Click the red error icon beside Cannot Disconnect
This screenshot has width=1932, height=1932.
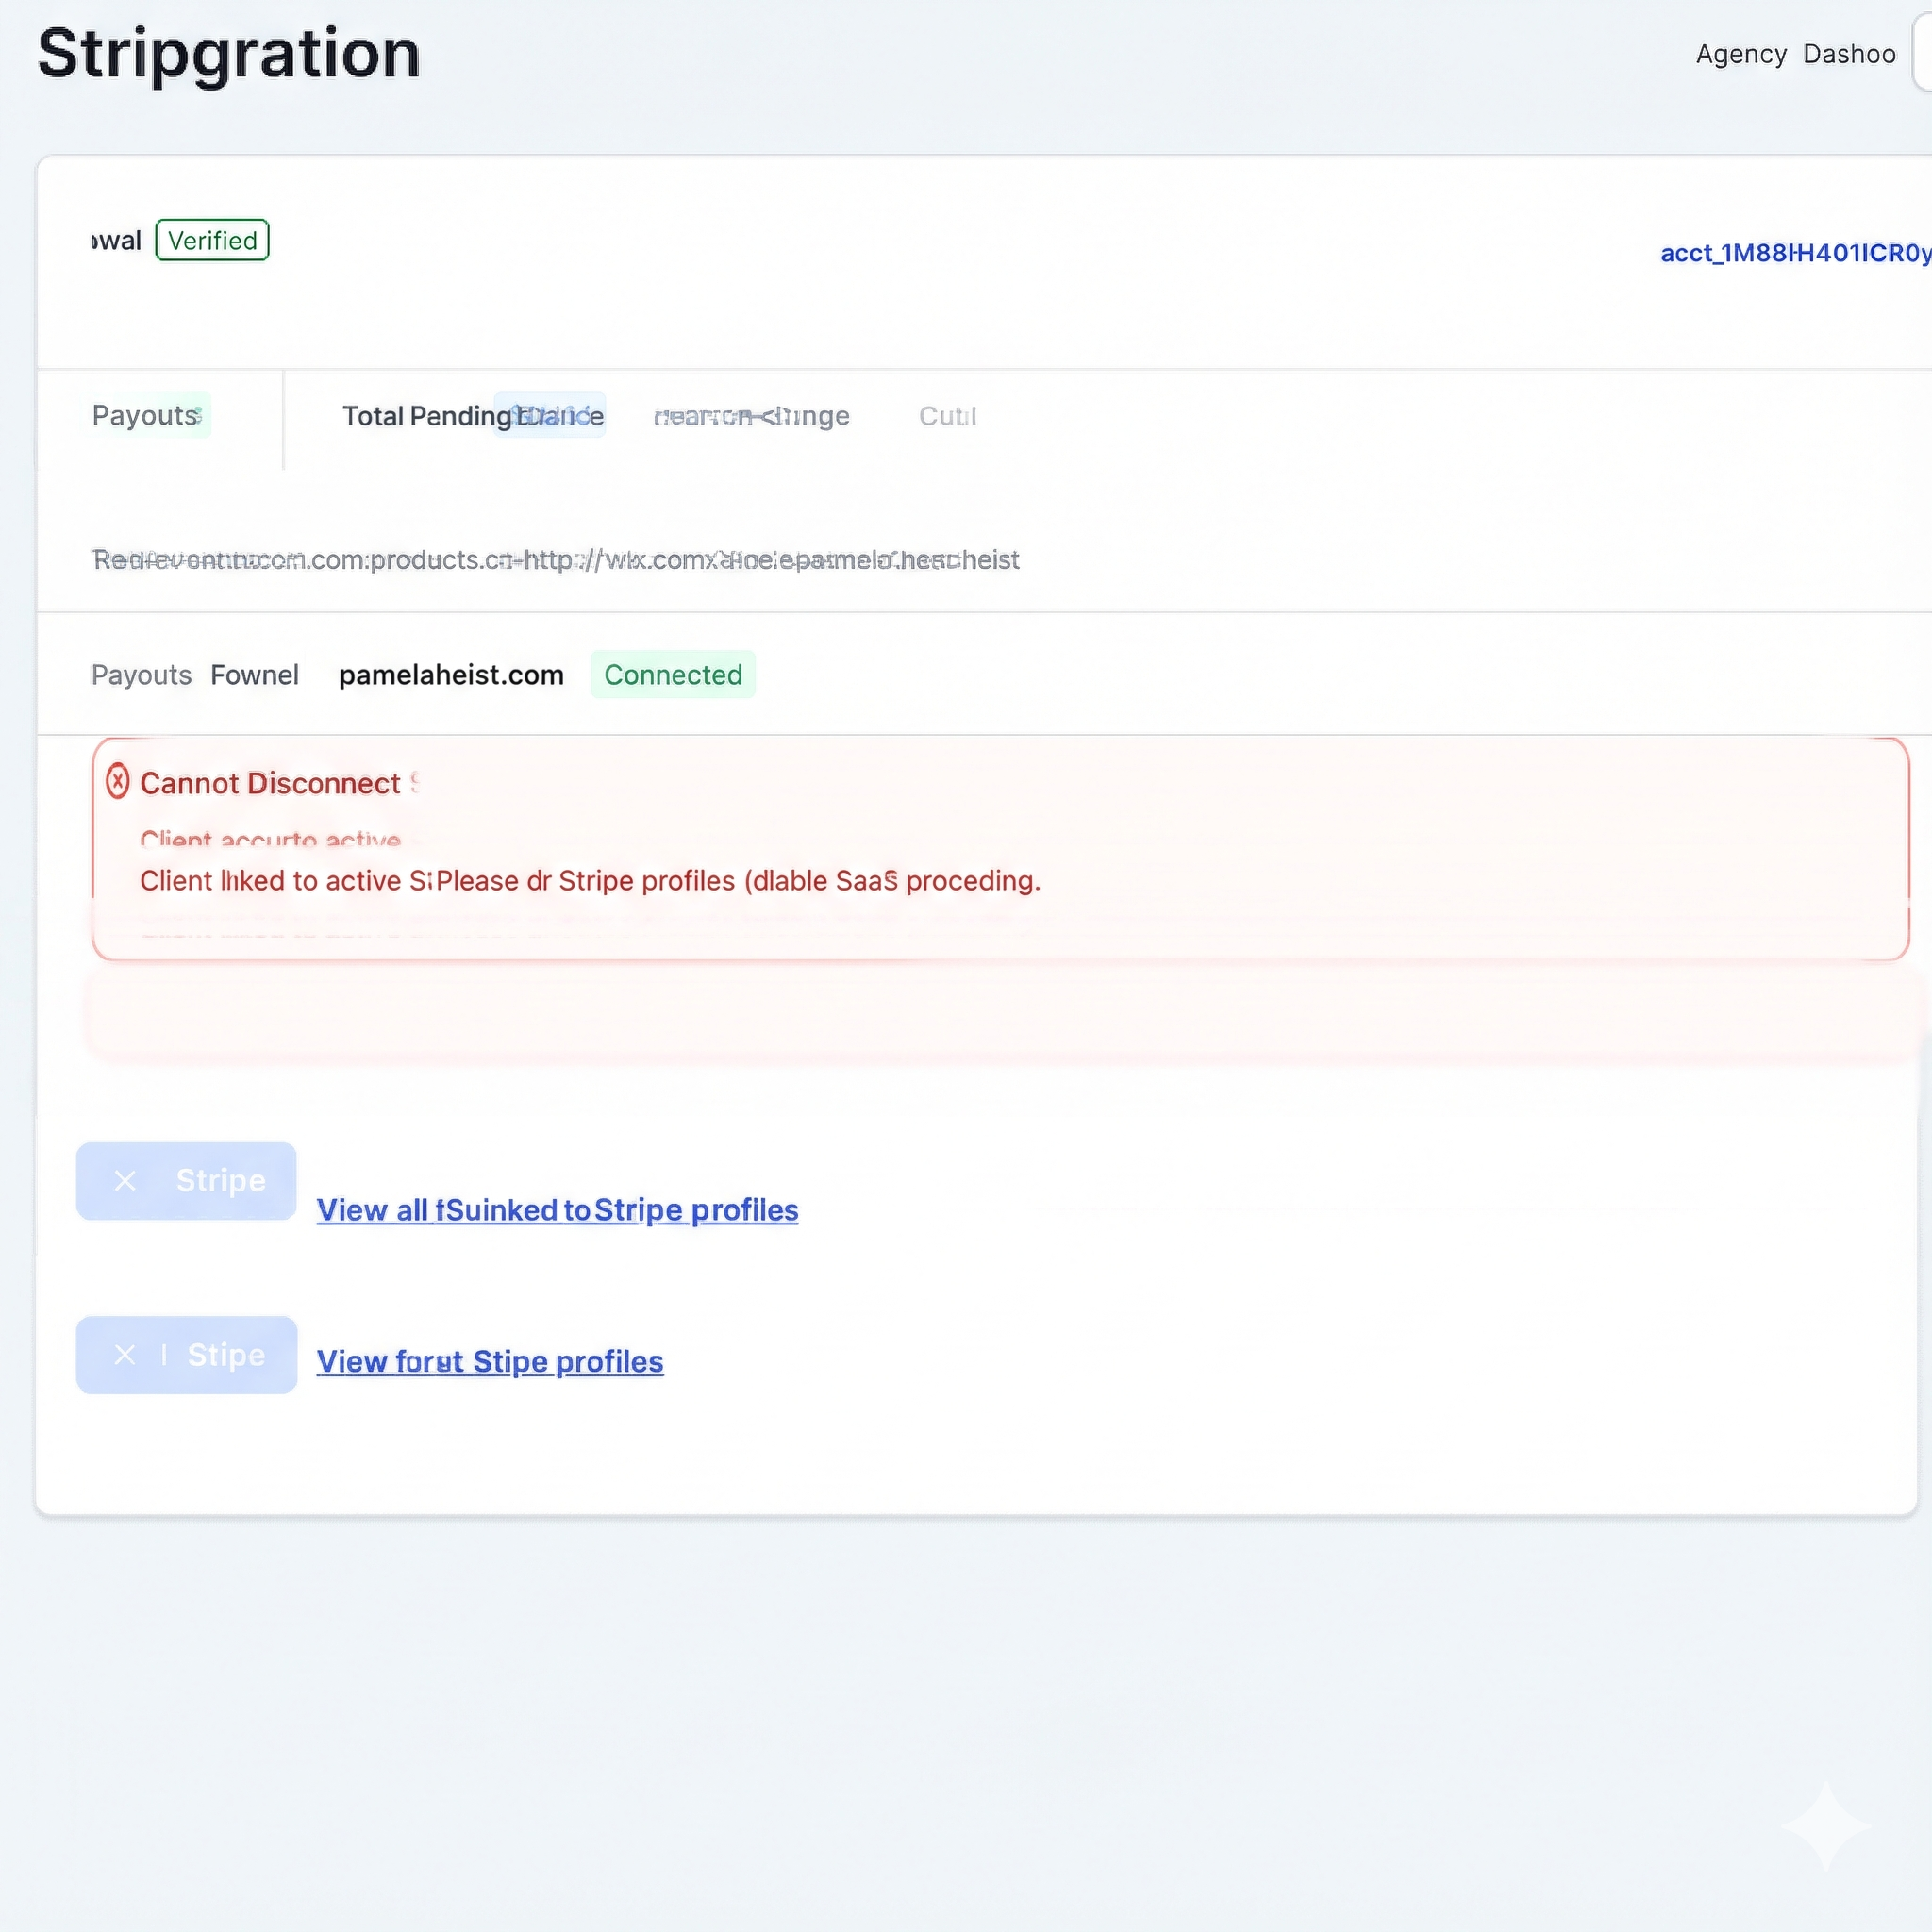tap(118, 781)
